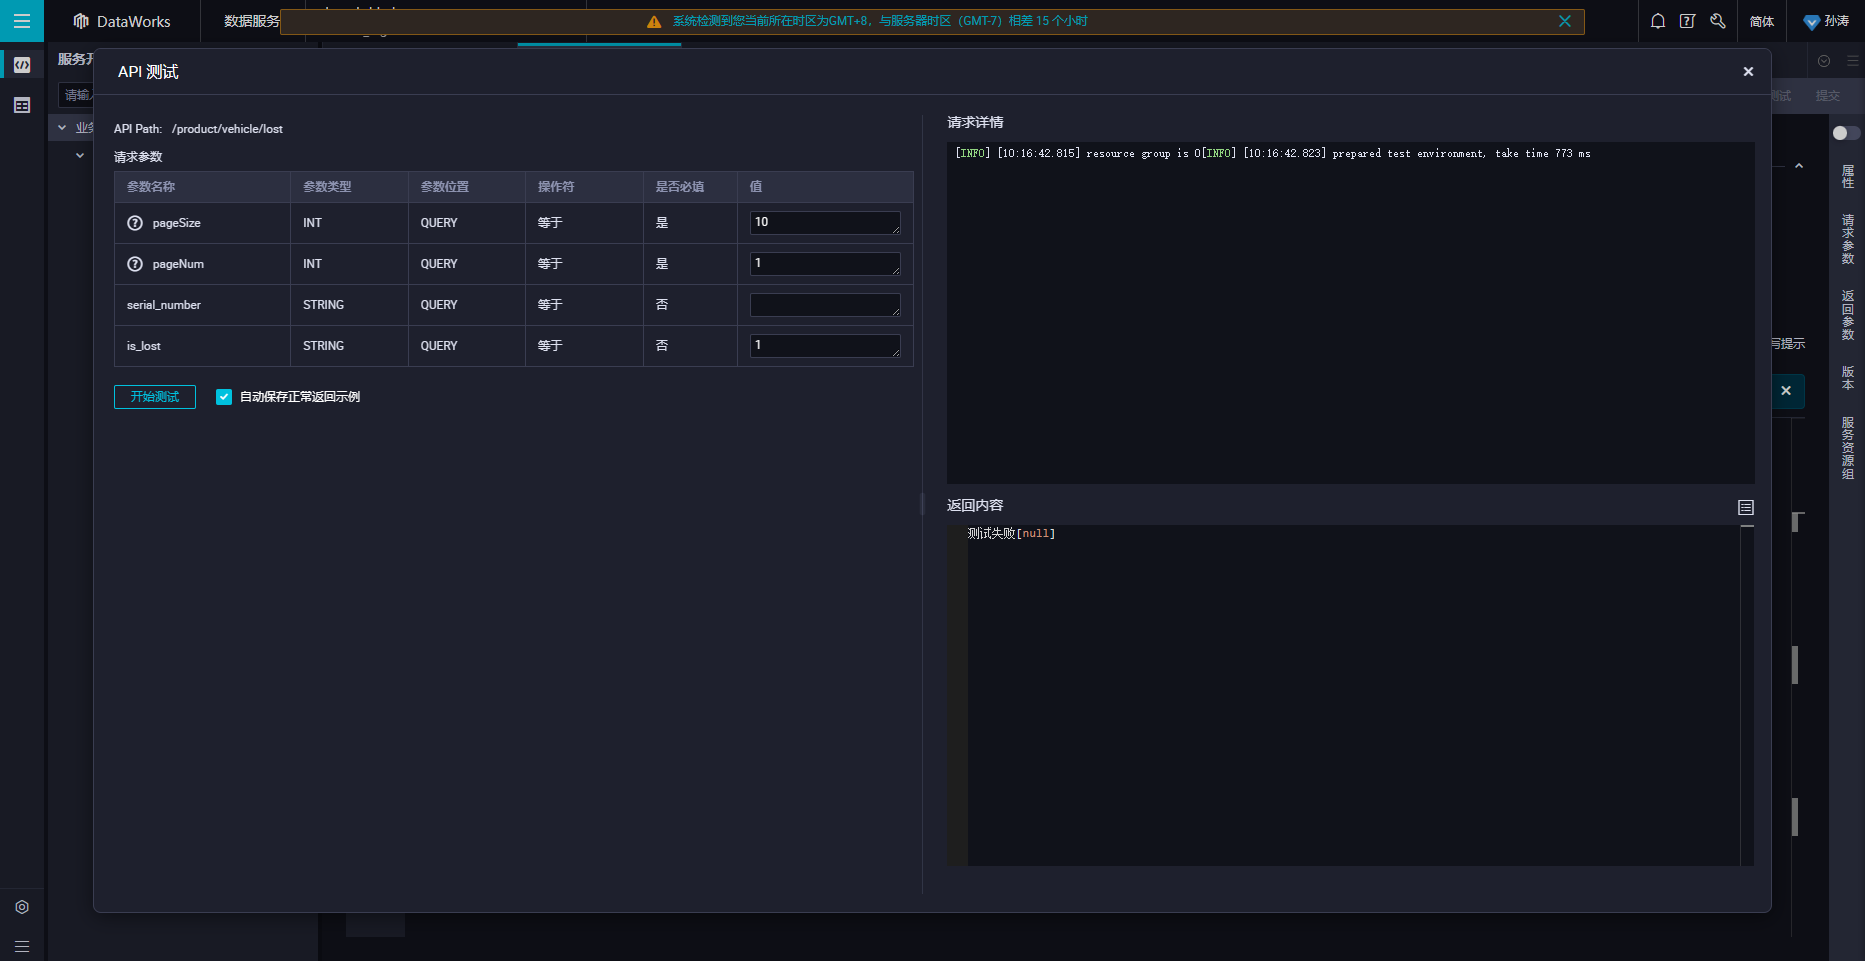Click the 提交 button behind the dialog
The width and height of the screenshot is (1865, 961).
1828,96
